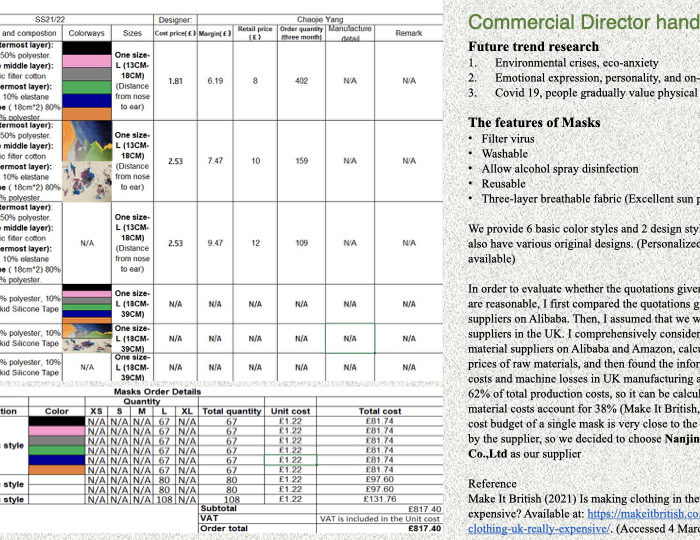The width and height of the screenshot is (700, 540).
Task: Click the mountain landscape design thumbnail beside 2.53
Action: point(87,141)
